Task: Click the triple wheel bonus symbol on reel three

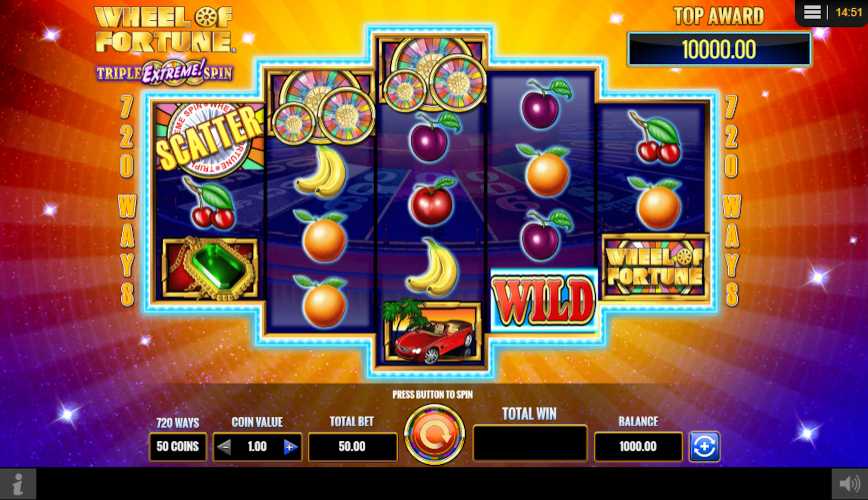Action: (x=431, y=73)
